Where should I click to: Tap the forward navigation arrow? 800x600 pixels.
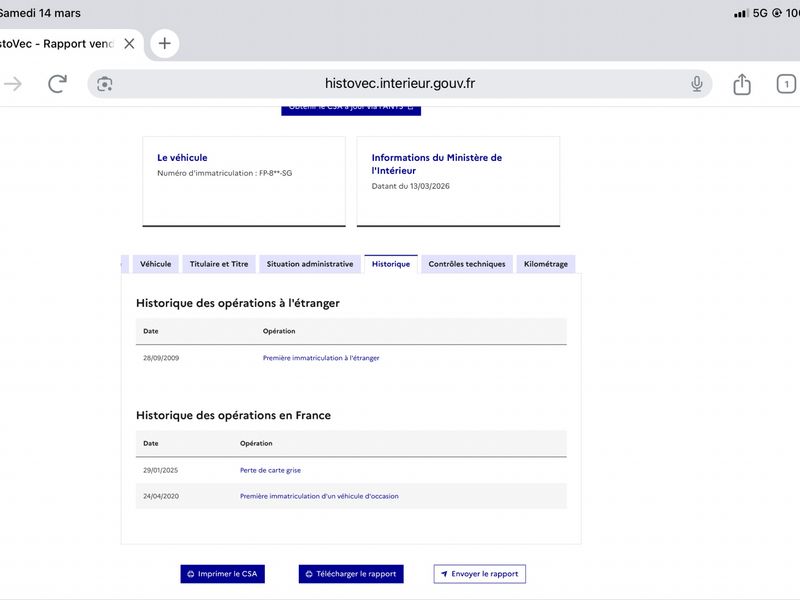pos(13,84)
